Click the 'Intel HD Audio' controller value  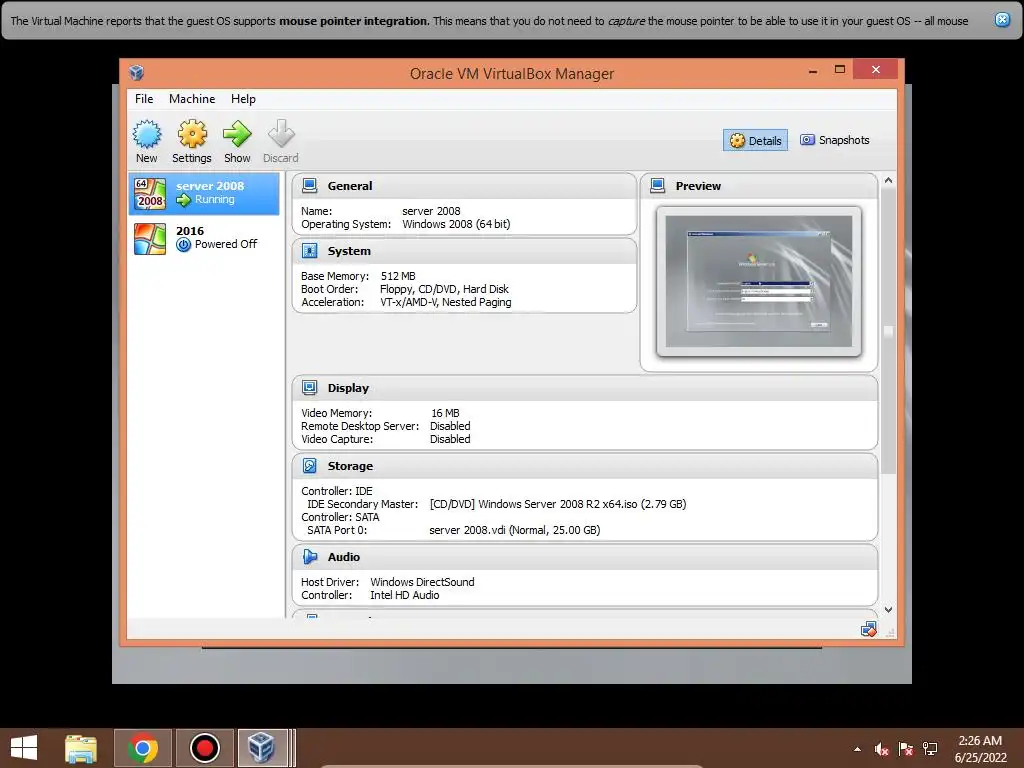[x=404, y=595]
